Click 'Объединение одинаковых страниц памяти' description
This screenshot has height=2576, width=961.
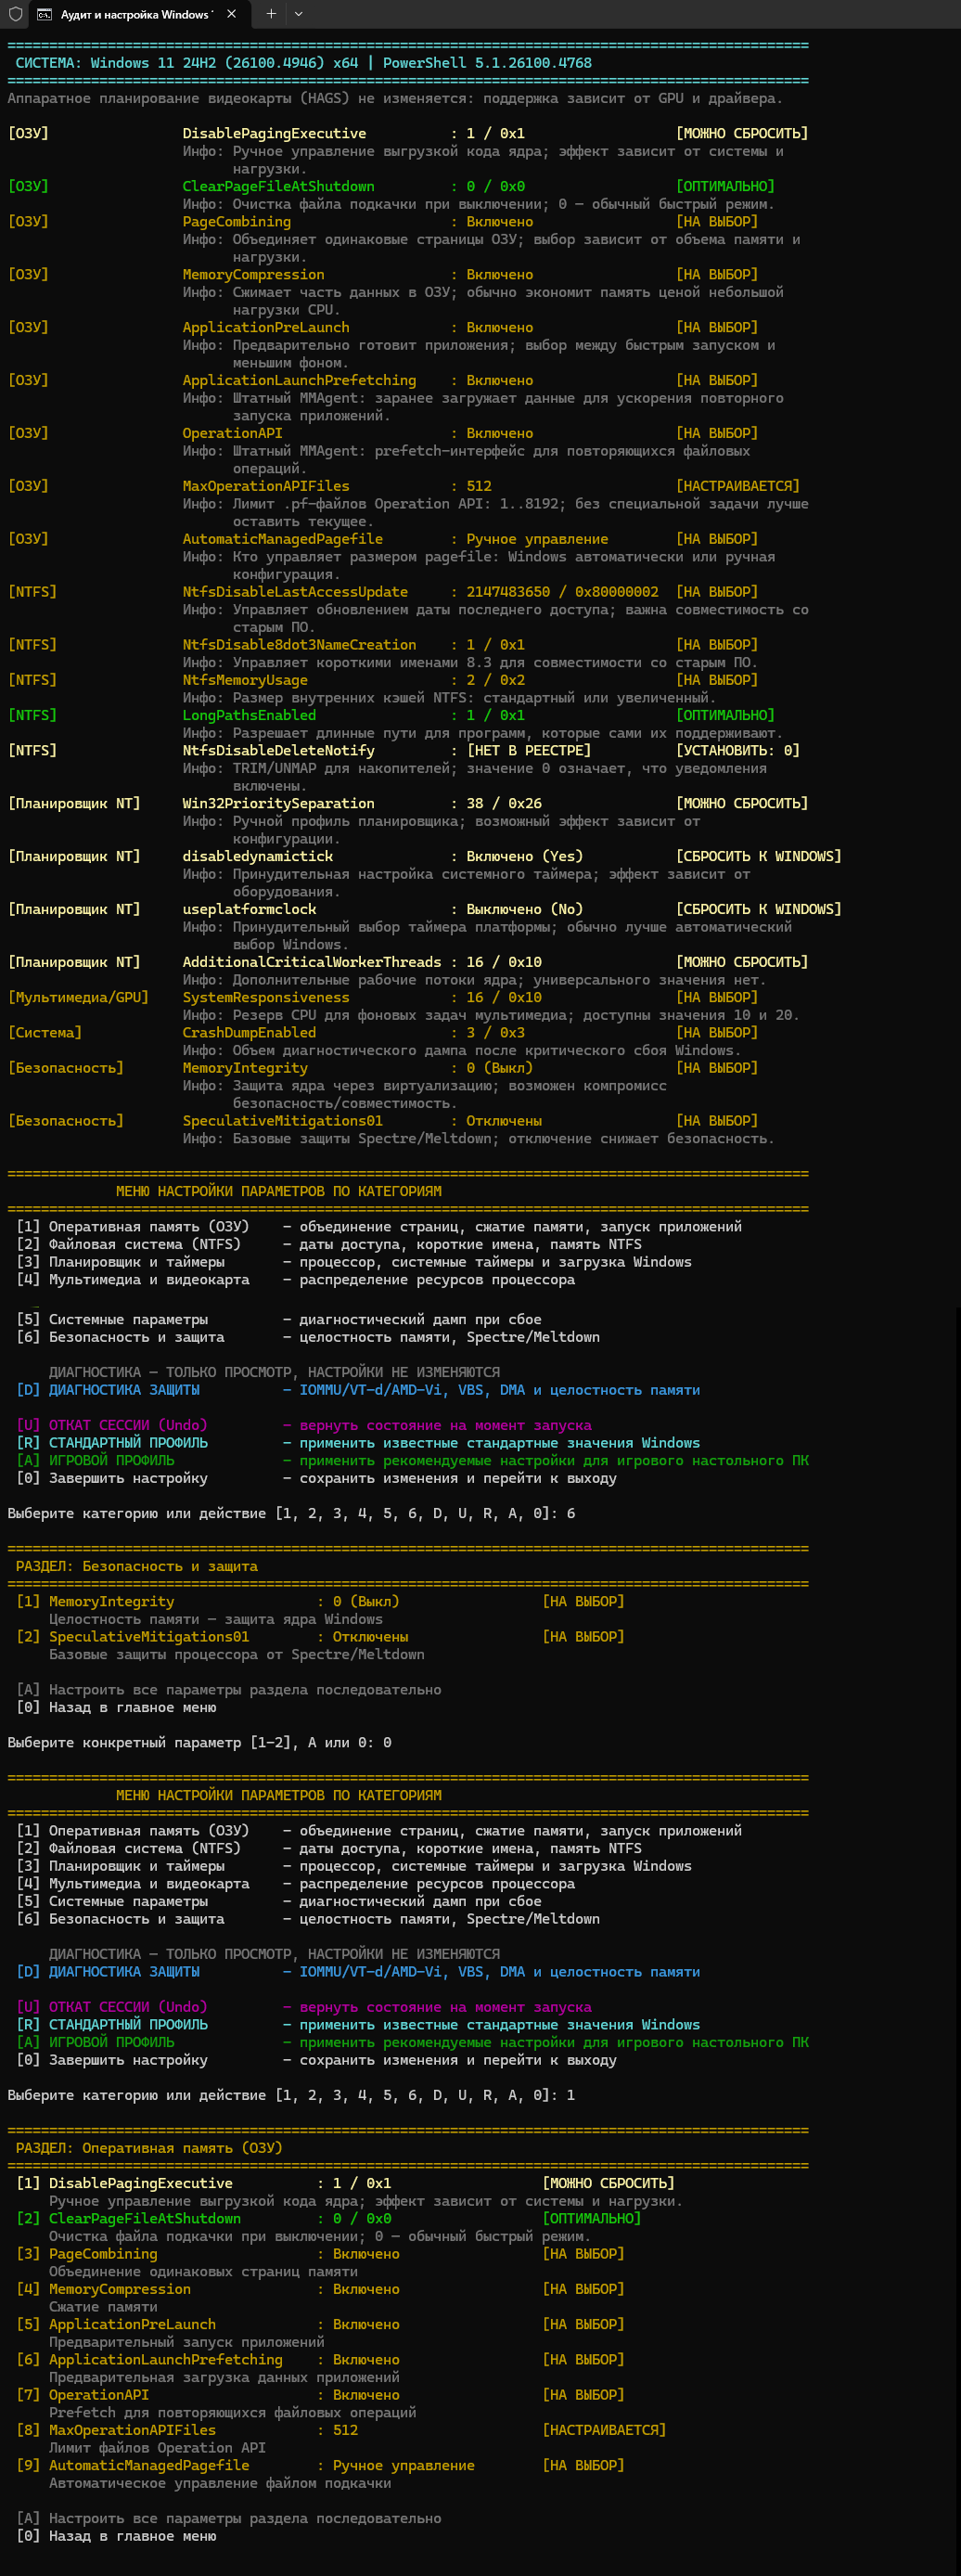click(203, 2271)
